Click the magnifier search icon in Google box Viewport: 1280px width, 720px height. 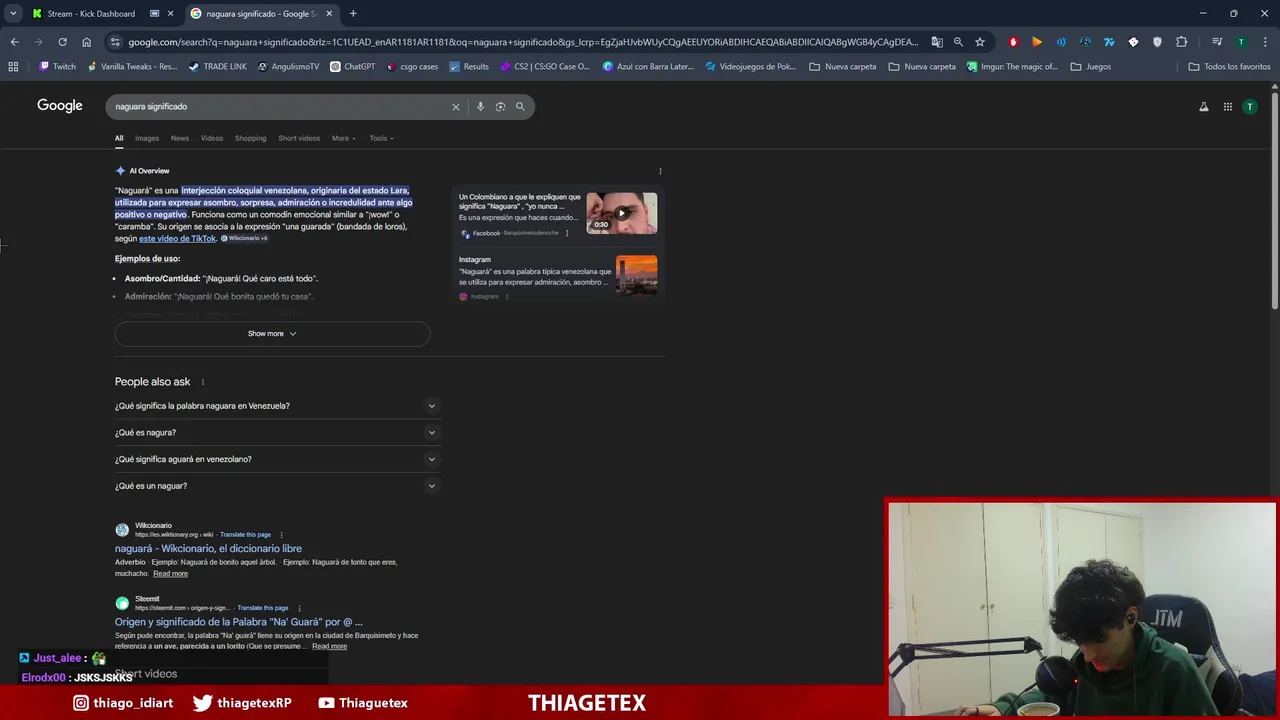pyautogui.click(x=520, y=106)
